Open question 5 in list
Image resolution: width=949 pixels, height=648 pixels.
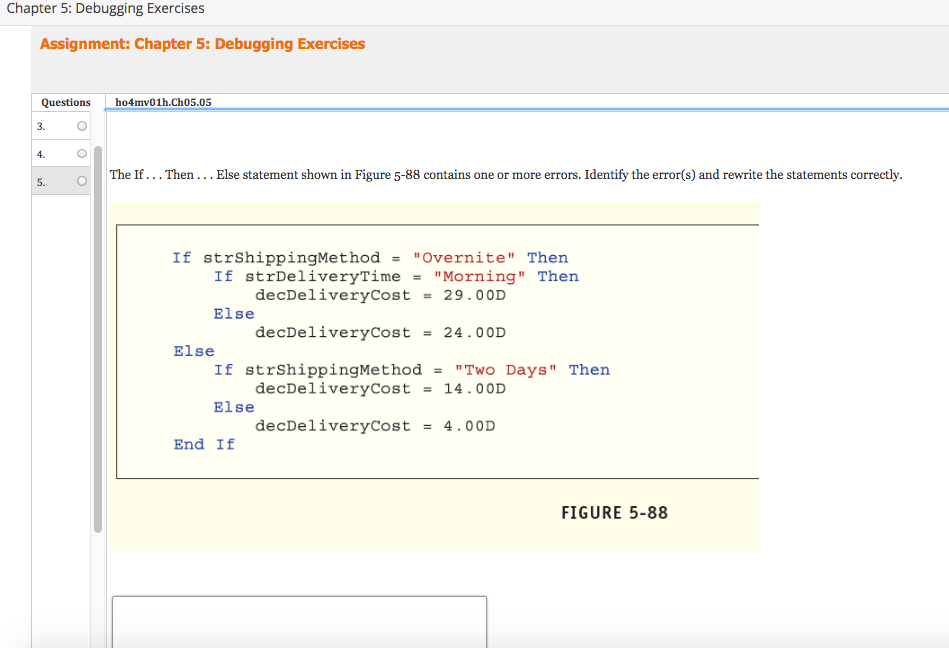(61, 182)
